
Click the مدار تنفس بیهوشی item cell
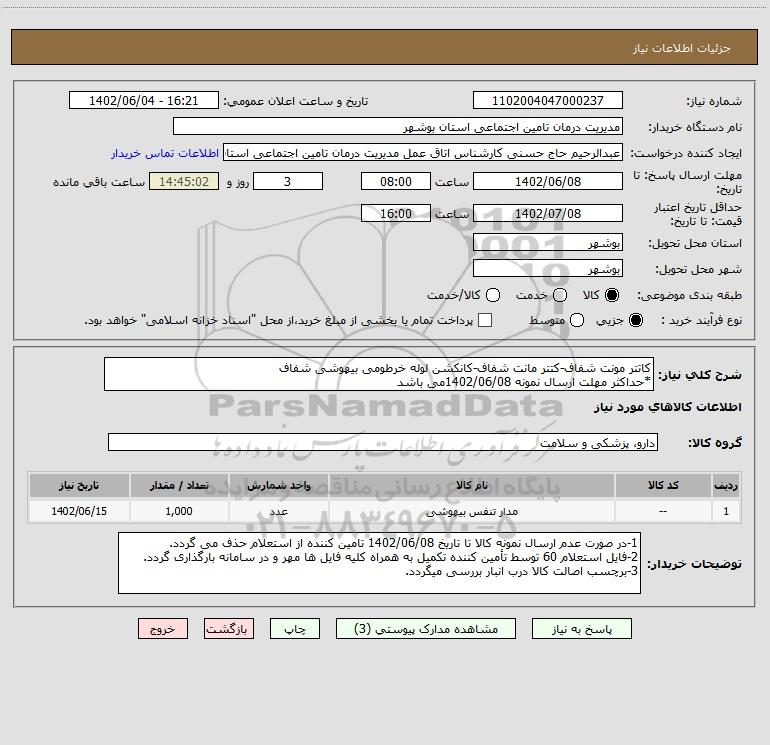(471, 512)
